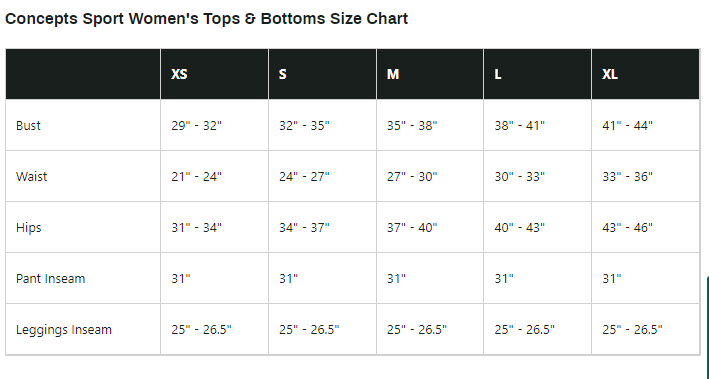This screenshot has width=709, height=379.
Task: Click the Pant Inseam row label
Action: pyautogui.click(x=50, y=279)
